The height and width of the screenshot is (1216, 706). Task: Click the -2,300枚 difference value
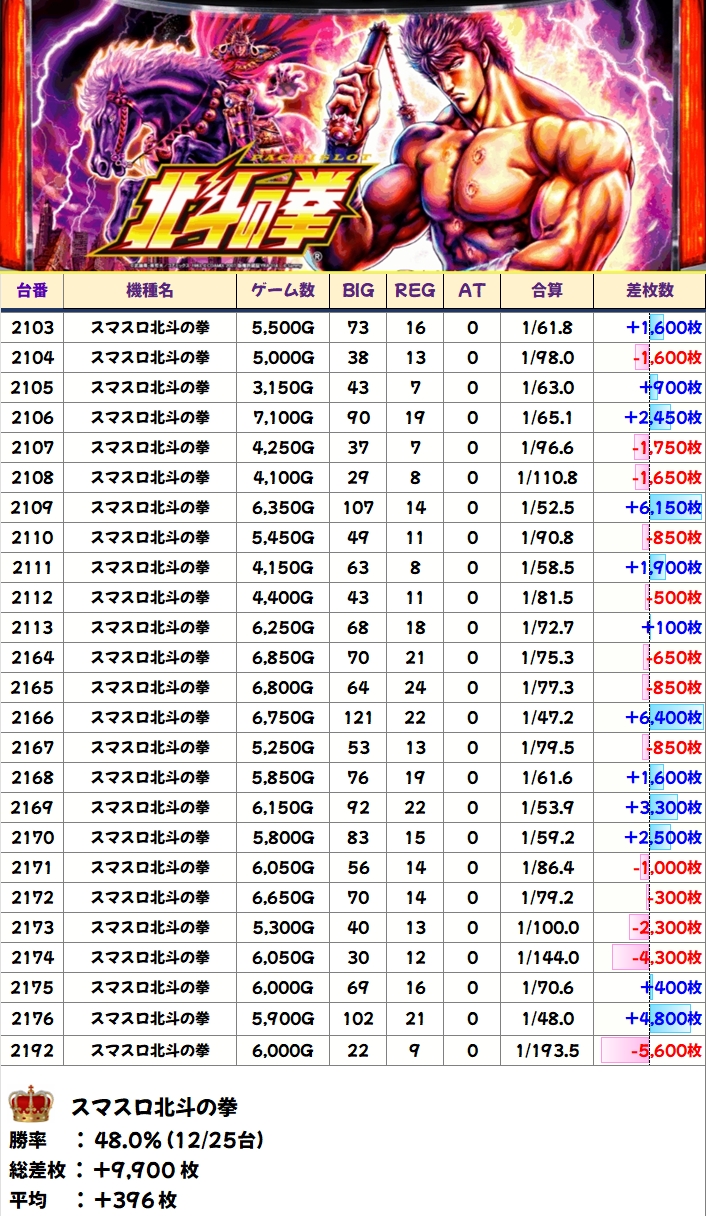pos(666,928)
